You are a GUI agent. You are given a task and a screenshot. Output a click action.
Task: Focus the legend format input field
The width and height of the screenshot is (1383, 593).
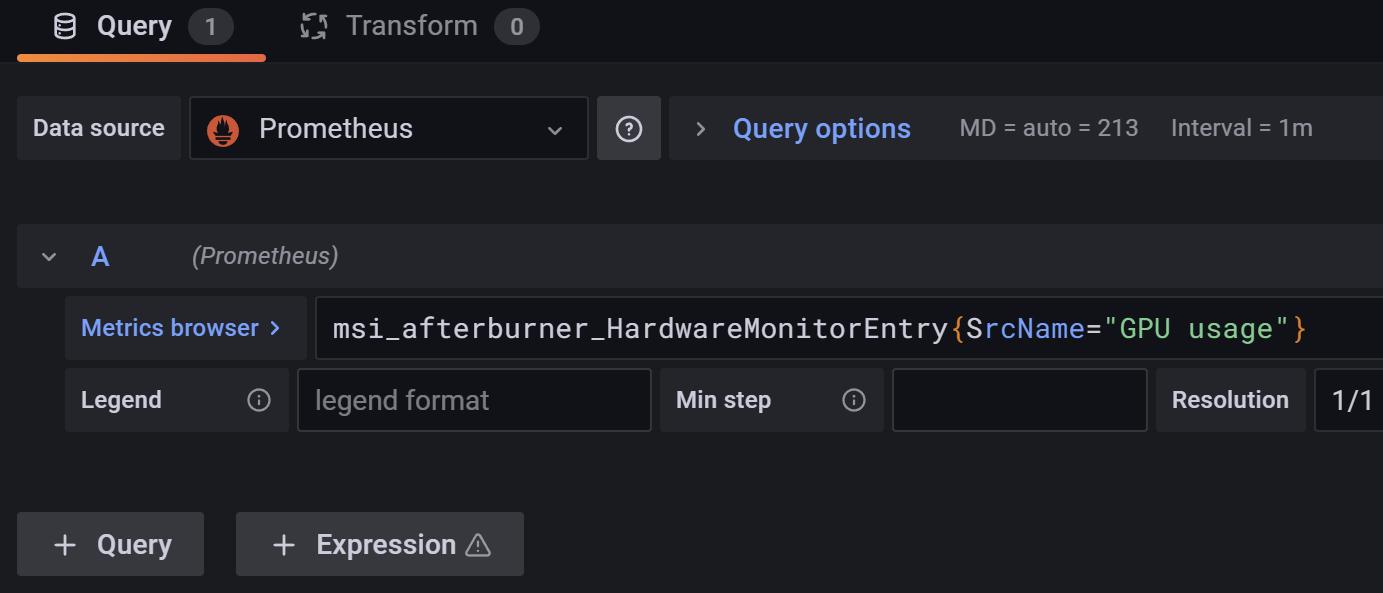point(474,400)
